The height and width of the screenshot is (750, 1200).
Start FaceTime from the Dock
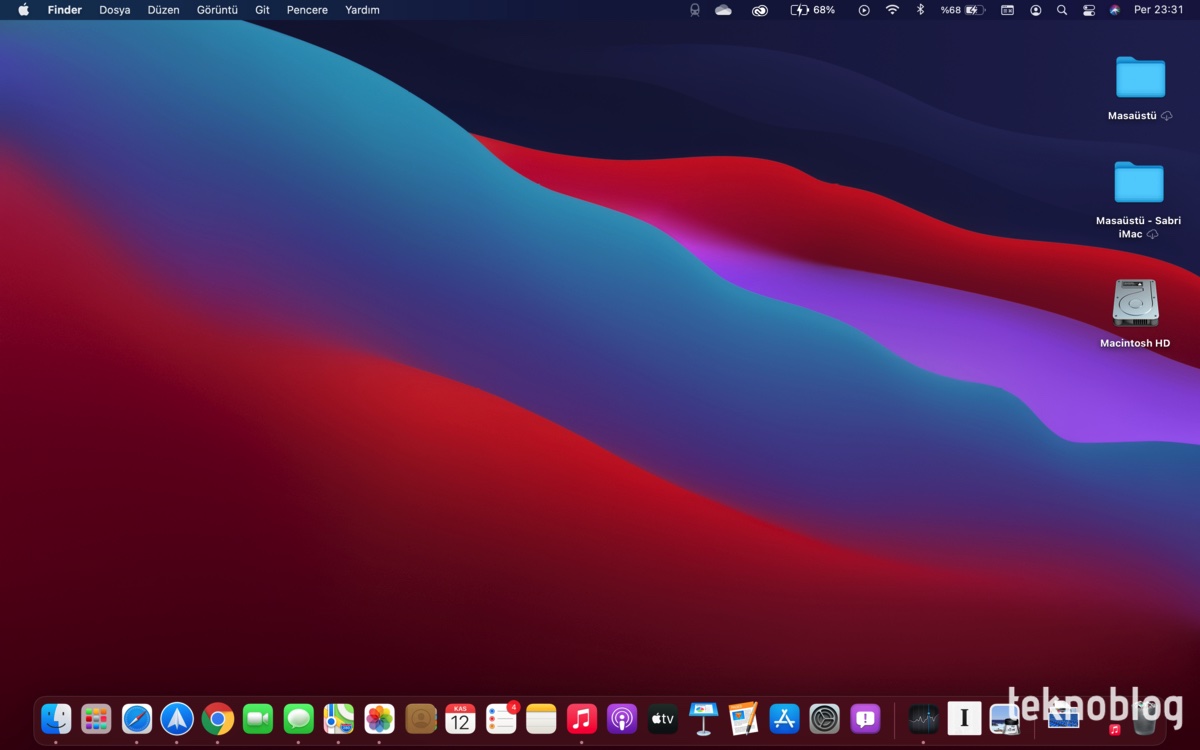point(258,718)
